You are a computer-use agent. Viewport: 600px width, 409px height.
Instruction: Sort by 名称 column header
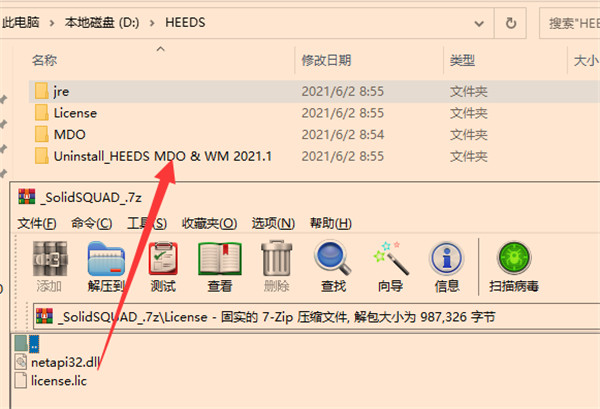tap(44, 60)
